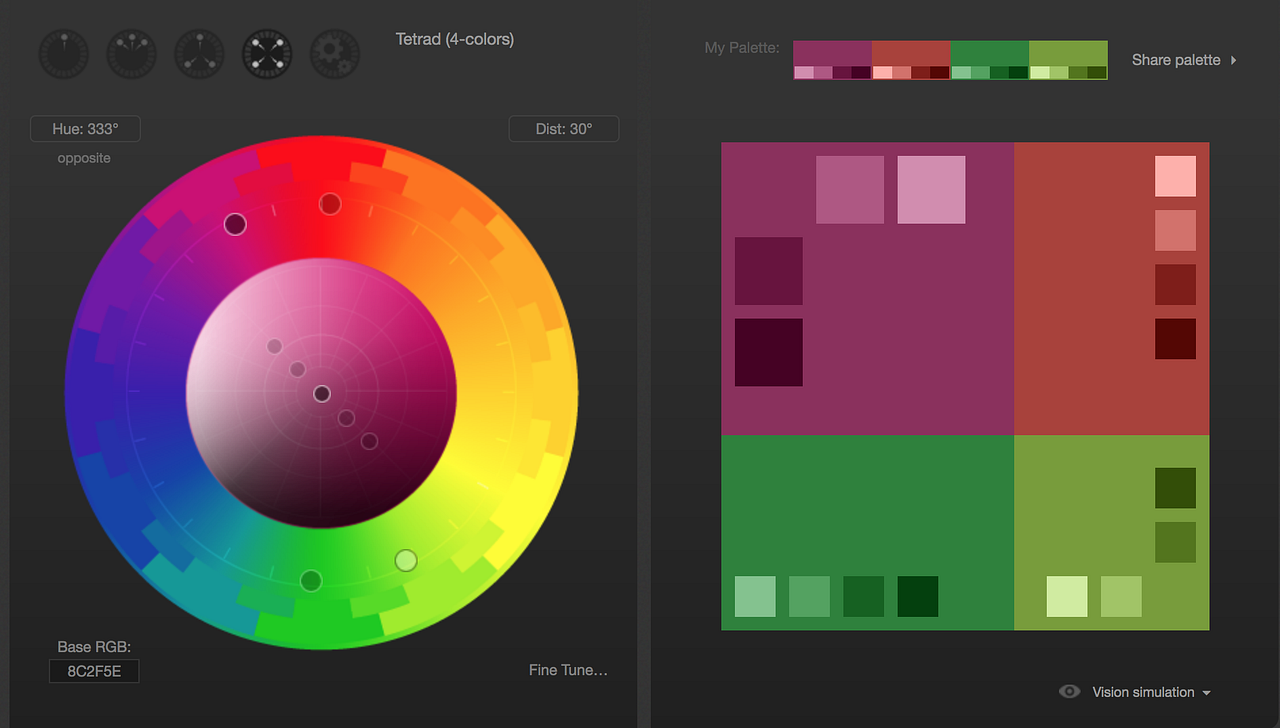The width and height of the screenshot is (1280, 728).
Task: Click the Tetrad (4-colors) heading
Action: pyautogui.click(x=454, y=39)
